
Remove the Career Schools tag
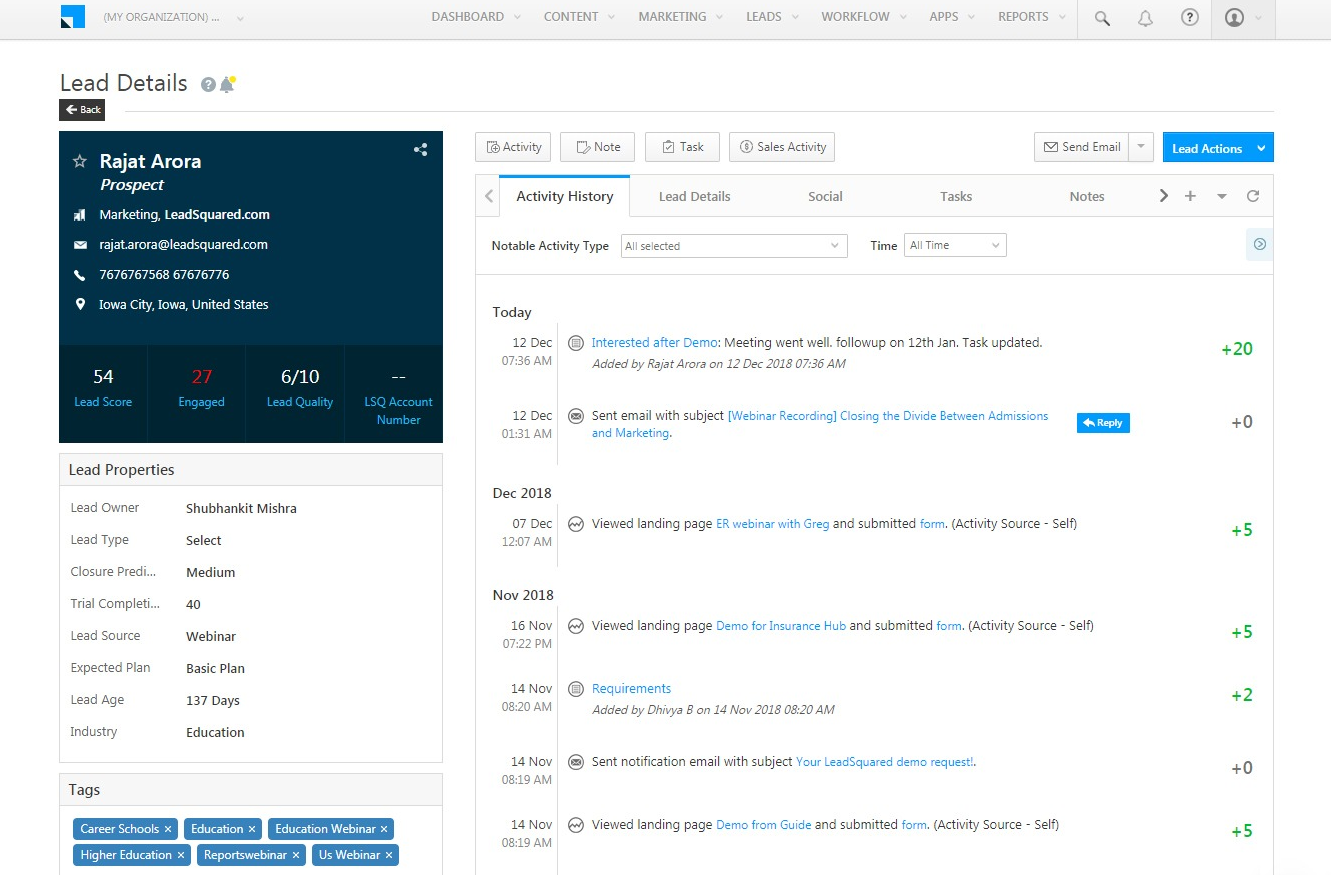(168, 829)
